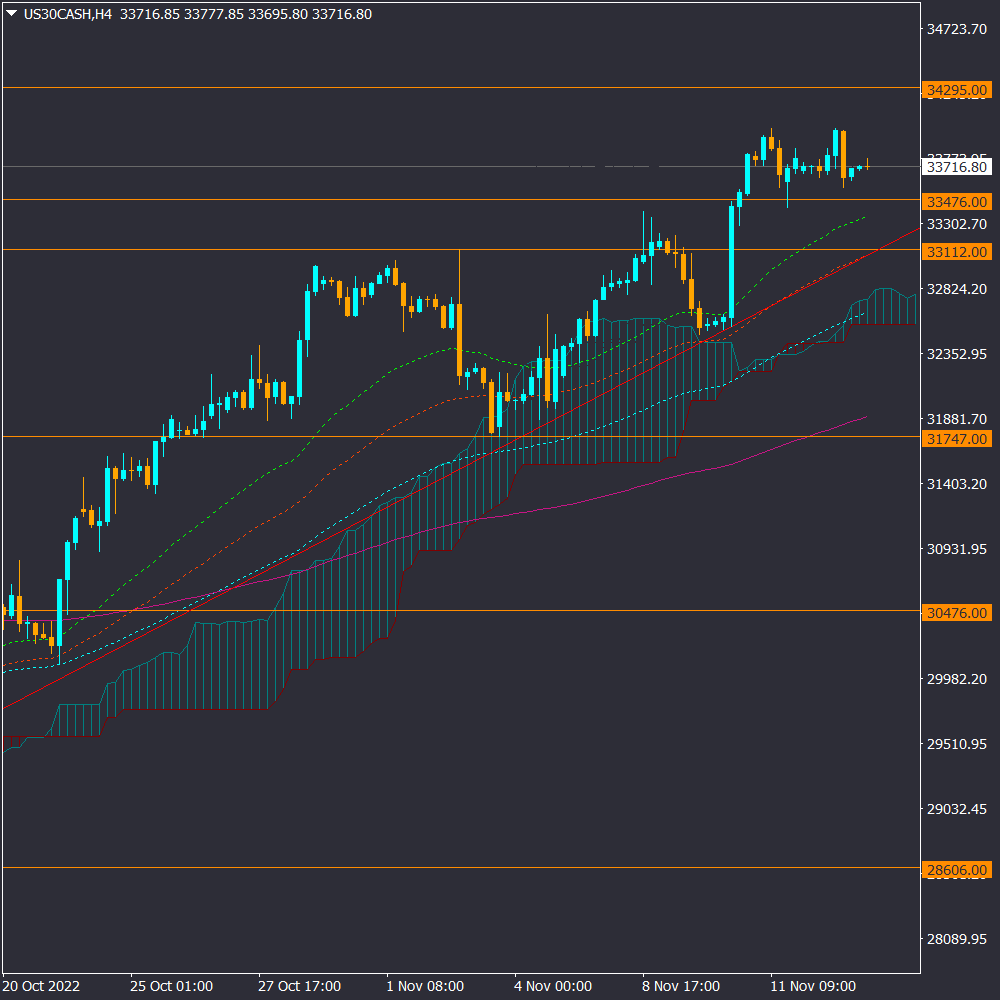Image resolution: width=1000 pixels, height=1000 pixels.
Task: Click the 34723.70 price scale value
Action: coord(957,30)
